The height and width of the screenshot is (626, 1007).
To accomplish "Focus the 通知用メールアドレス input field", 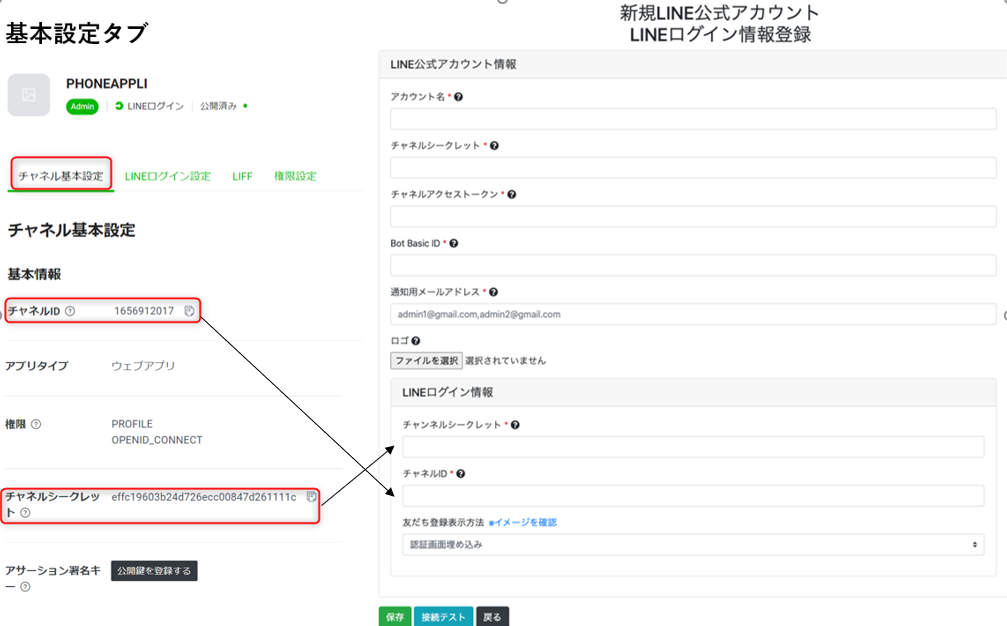I will (693, 314).
